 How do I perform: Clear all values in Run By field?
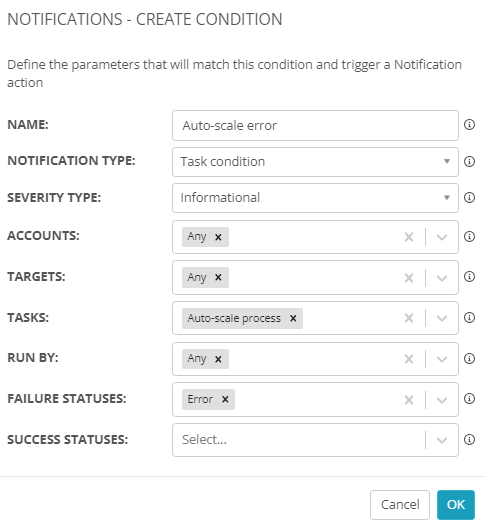pyautogui.click(x=409, y=359)
